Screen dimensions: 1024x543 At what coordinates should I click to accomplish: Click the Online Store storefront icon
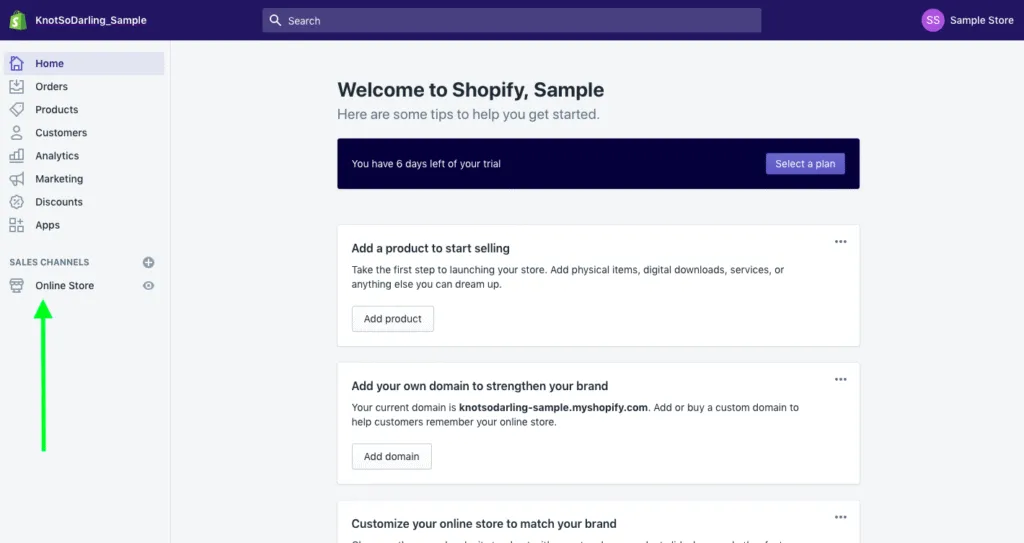coord(16,286)
